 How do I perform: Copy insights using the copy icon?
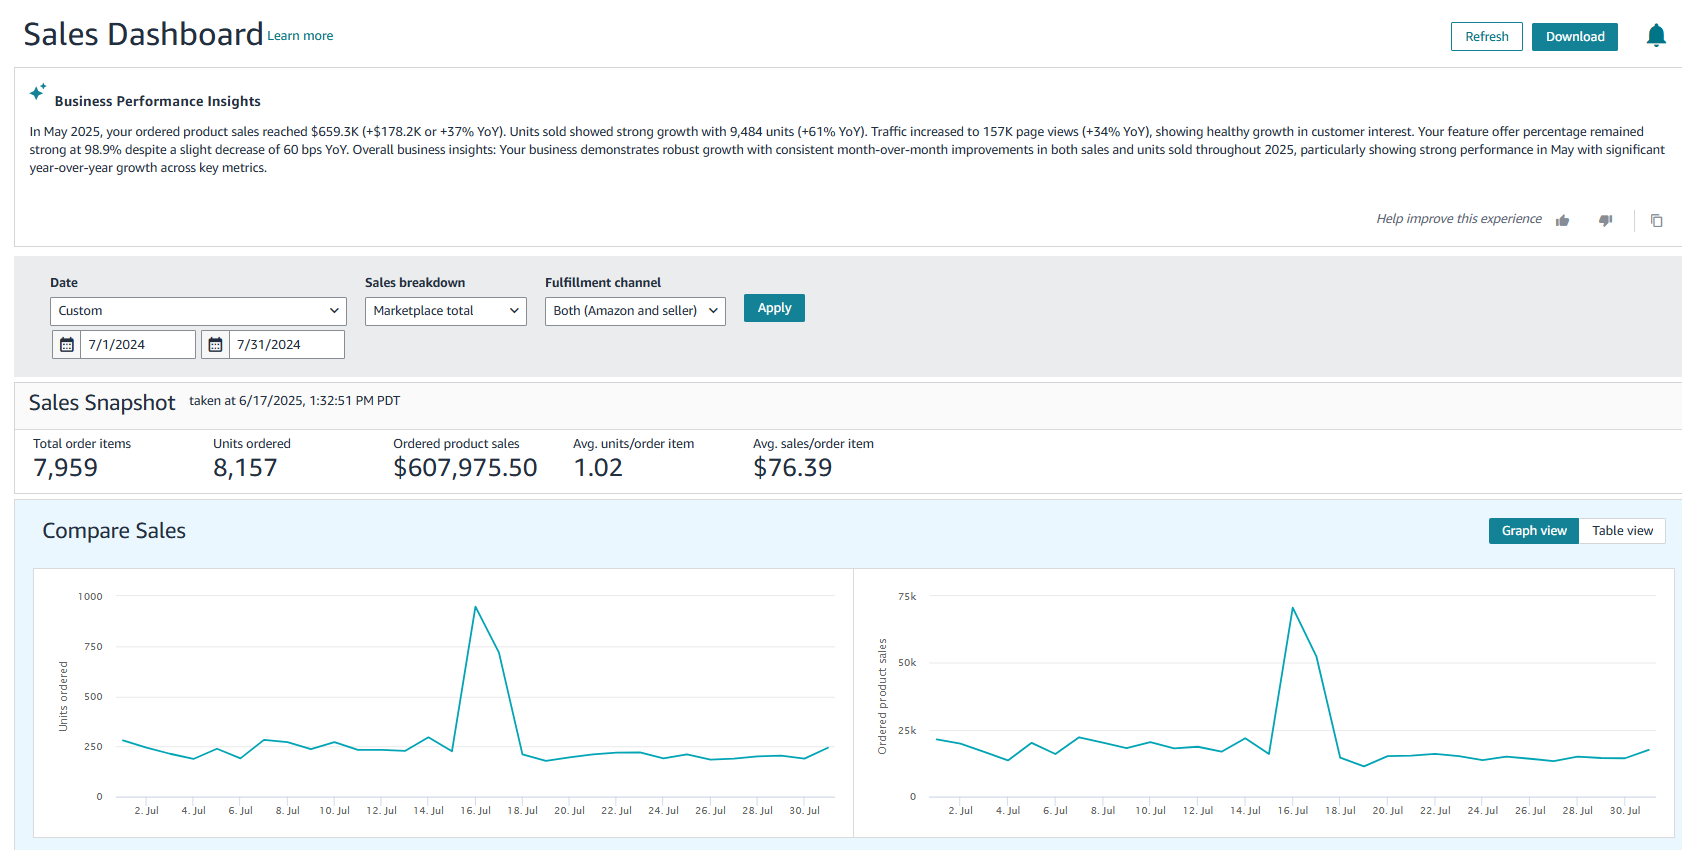click(1656, 220)
